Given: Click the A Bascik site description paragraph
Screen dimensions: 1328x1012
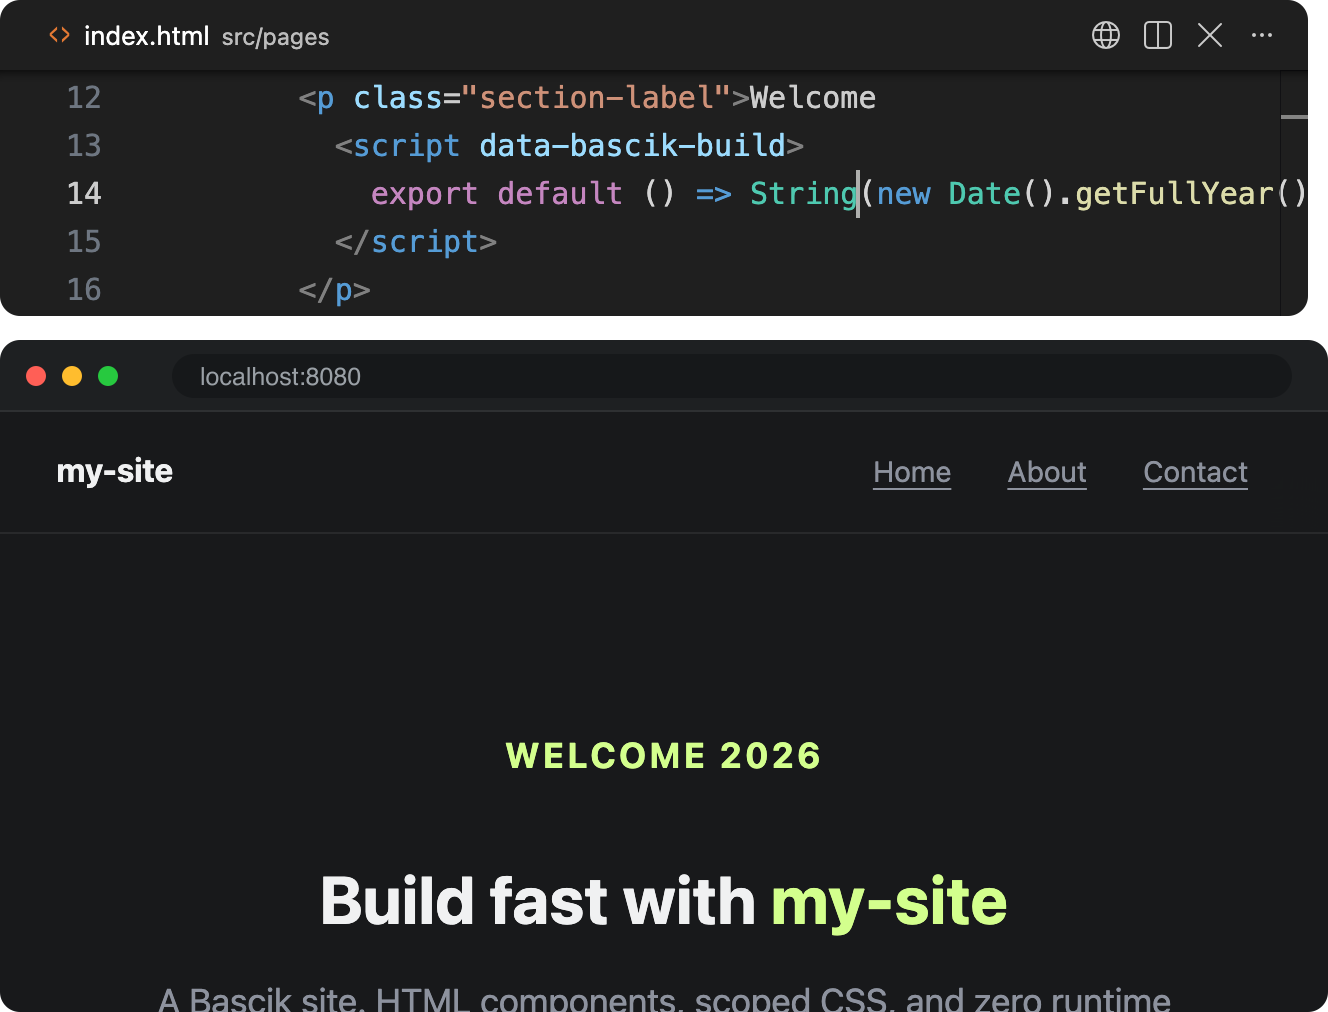Looking at the screenshot, I should 664,998.
